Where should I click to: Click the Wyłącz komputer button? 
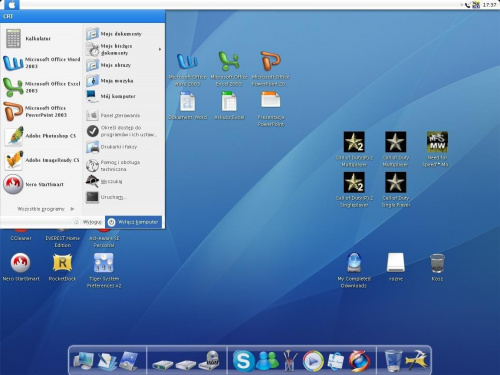point(134,222)
